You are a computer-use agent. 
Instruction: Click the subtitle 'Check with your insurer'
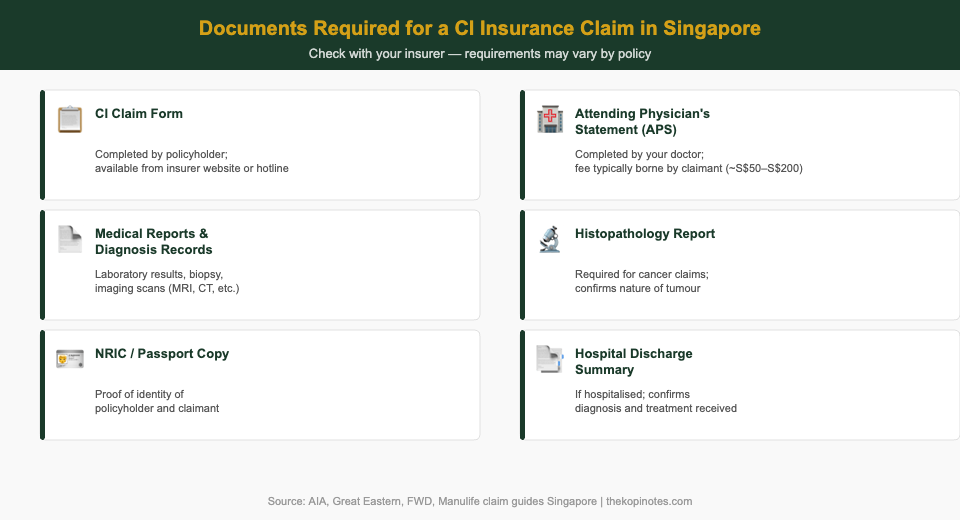pyautogui.click(x=480, y=54)
